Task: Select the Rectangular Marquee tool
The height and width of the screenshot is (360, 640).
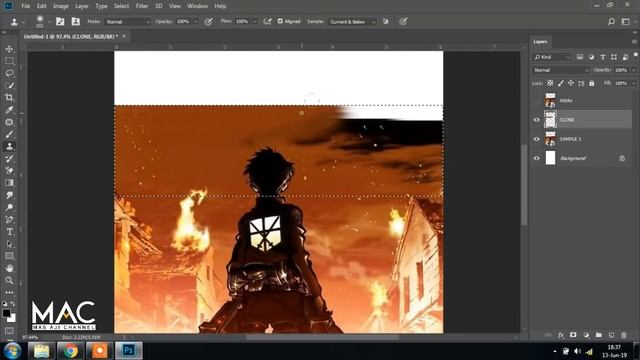Action: tap(9, 61)
